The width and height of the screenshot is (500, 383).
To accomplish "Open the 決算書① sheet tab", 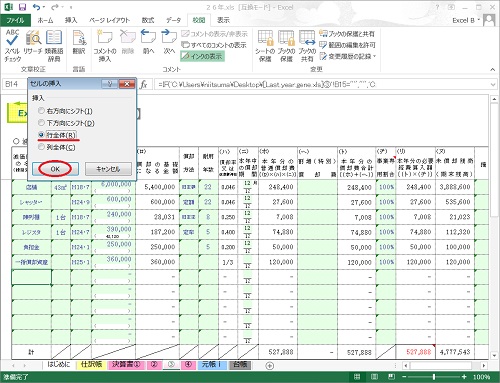I will point(126,365).
